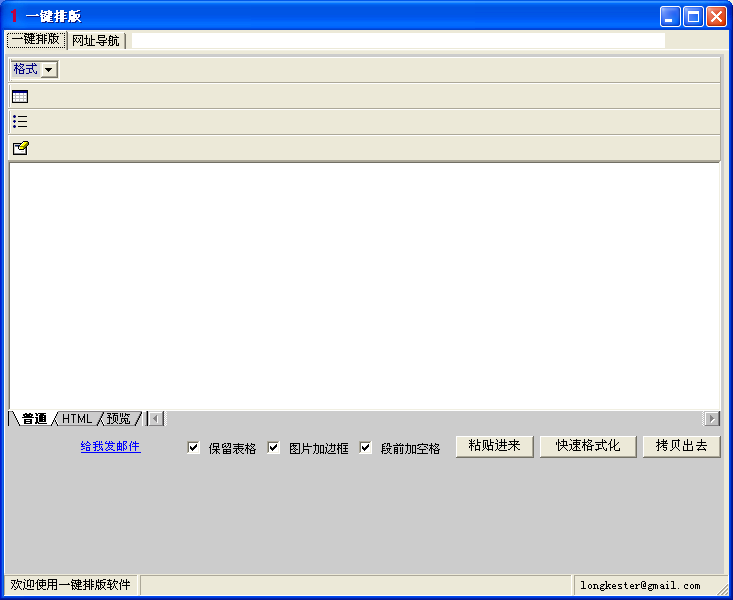Click the 快速格式化 button
The width and height of the screenshot is (733, 600).
pyautogui.click(x=588, y=446)
